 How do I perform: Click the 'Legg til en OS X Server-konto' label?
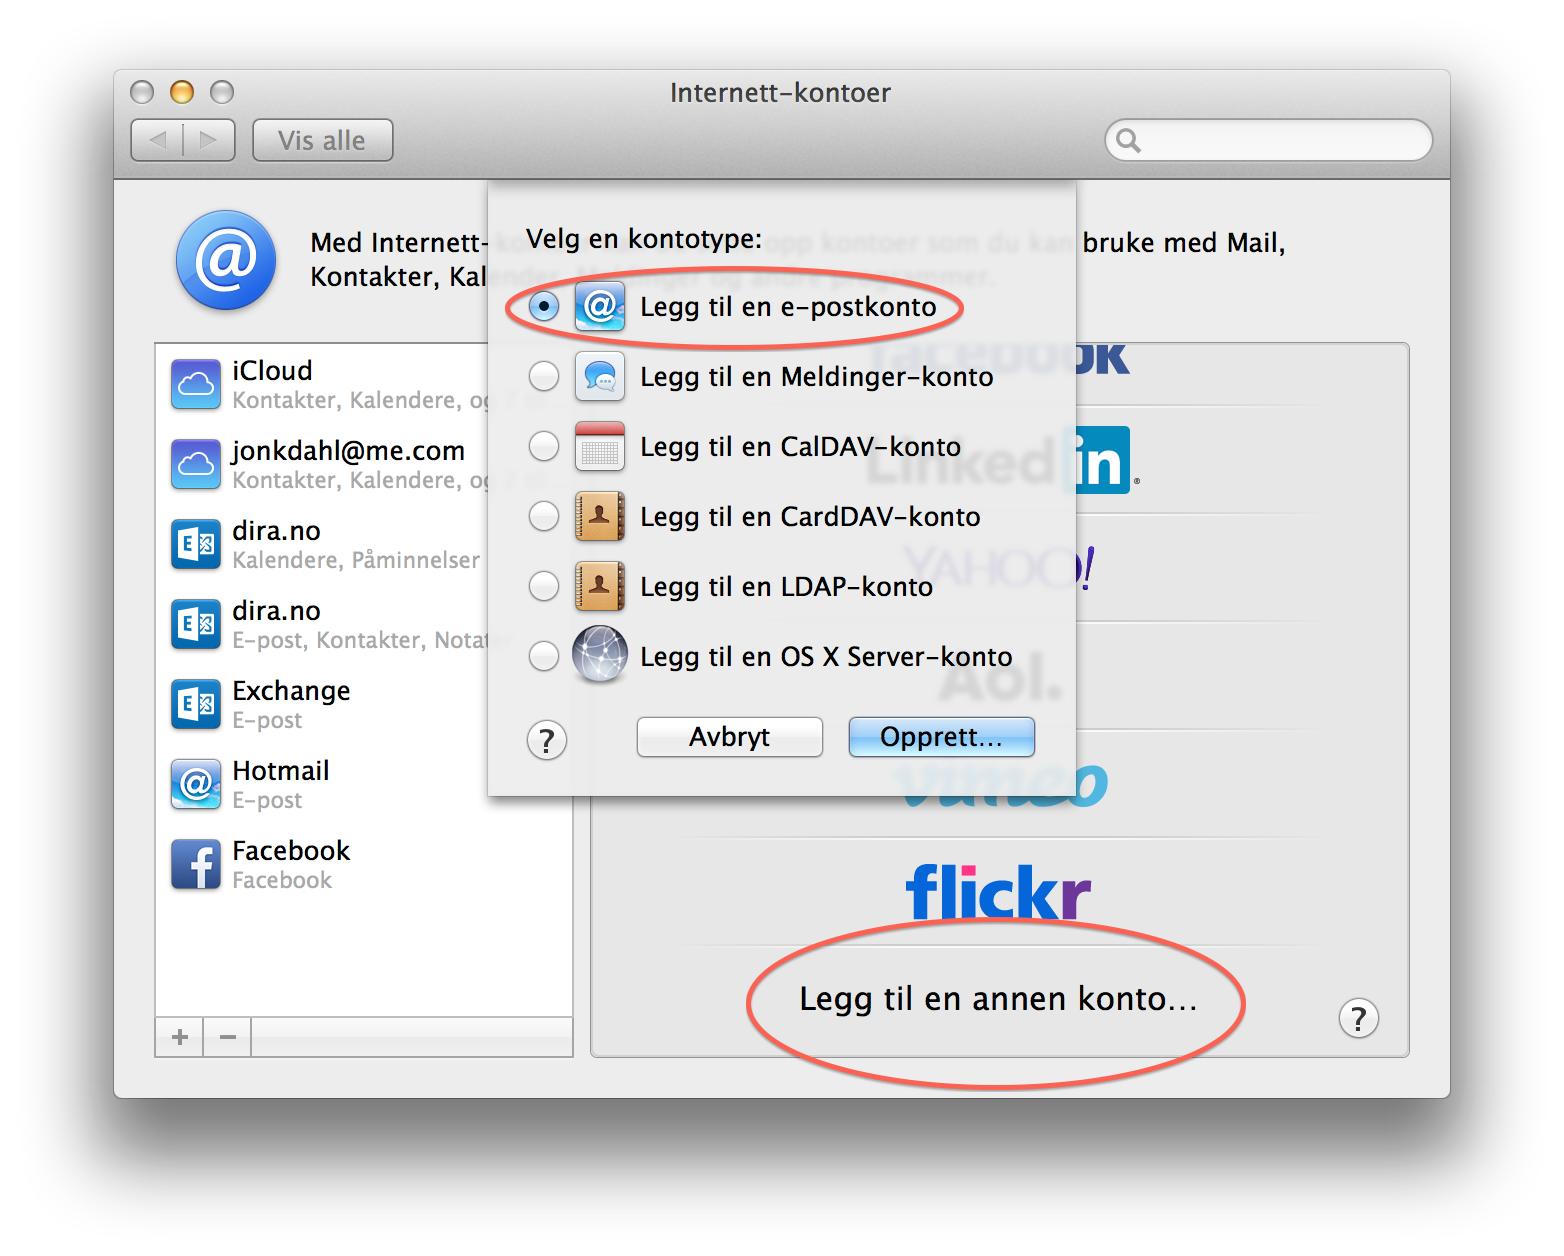826,657
